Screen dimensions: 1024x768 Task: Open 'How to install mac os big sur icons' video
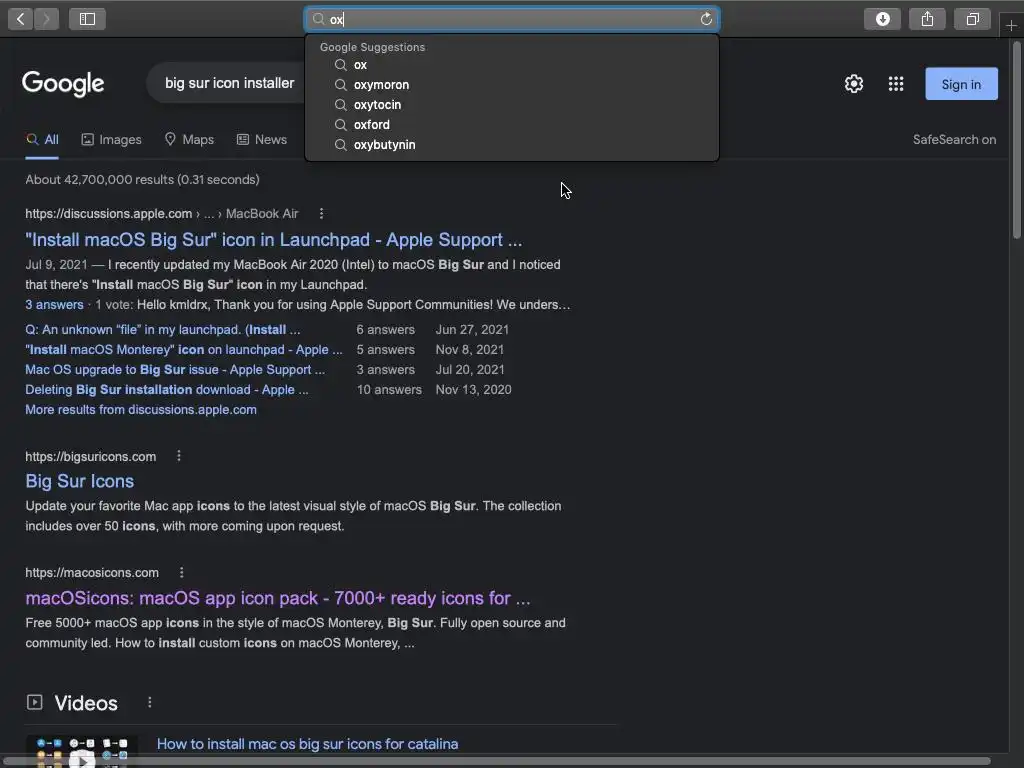point(308,744)
